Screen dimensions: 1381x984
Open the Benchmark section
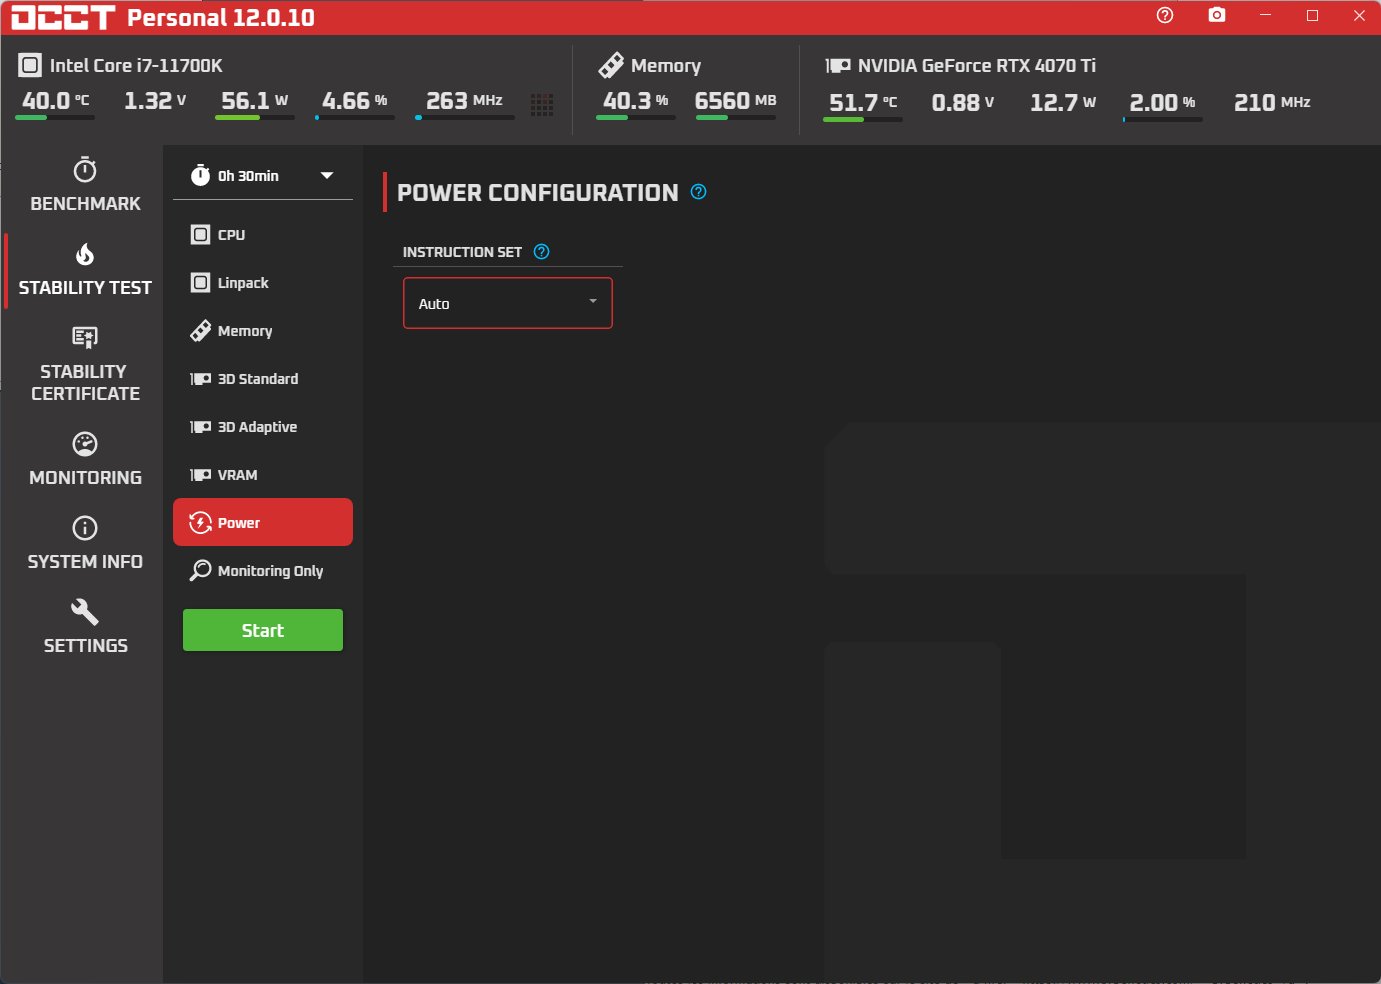(x=85, y=185)
